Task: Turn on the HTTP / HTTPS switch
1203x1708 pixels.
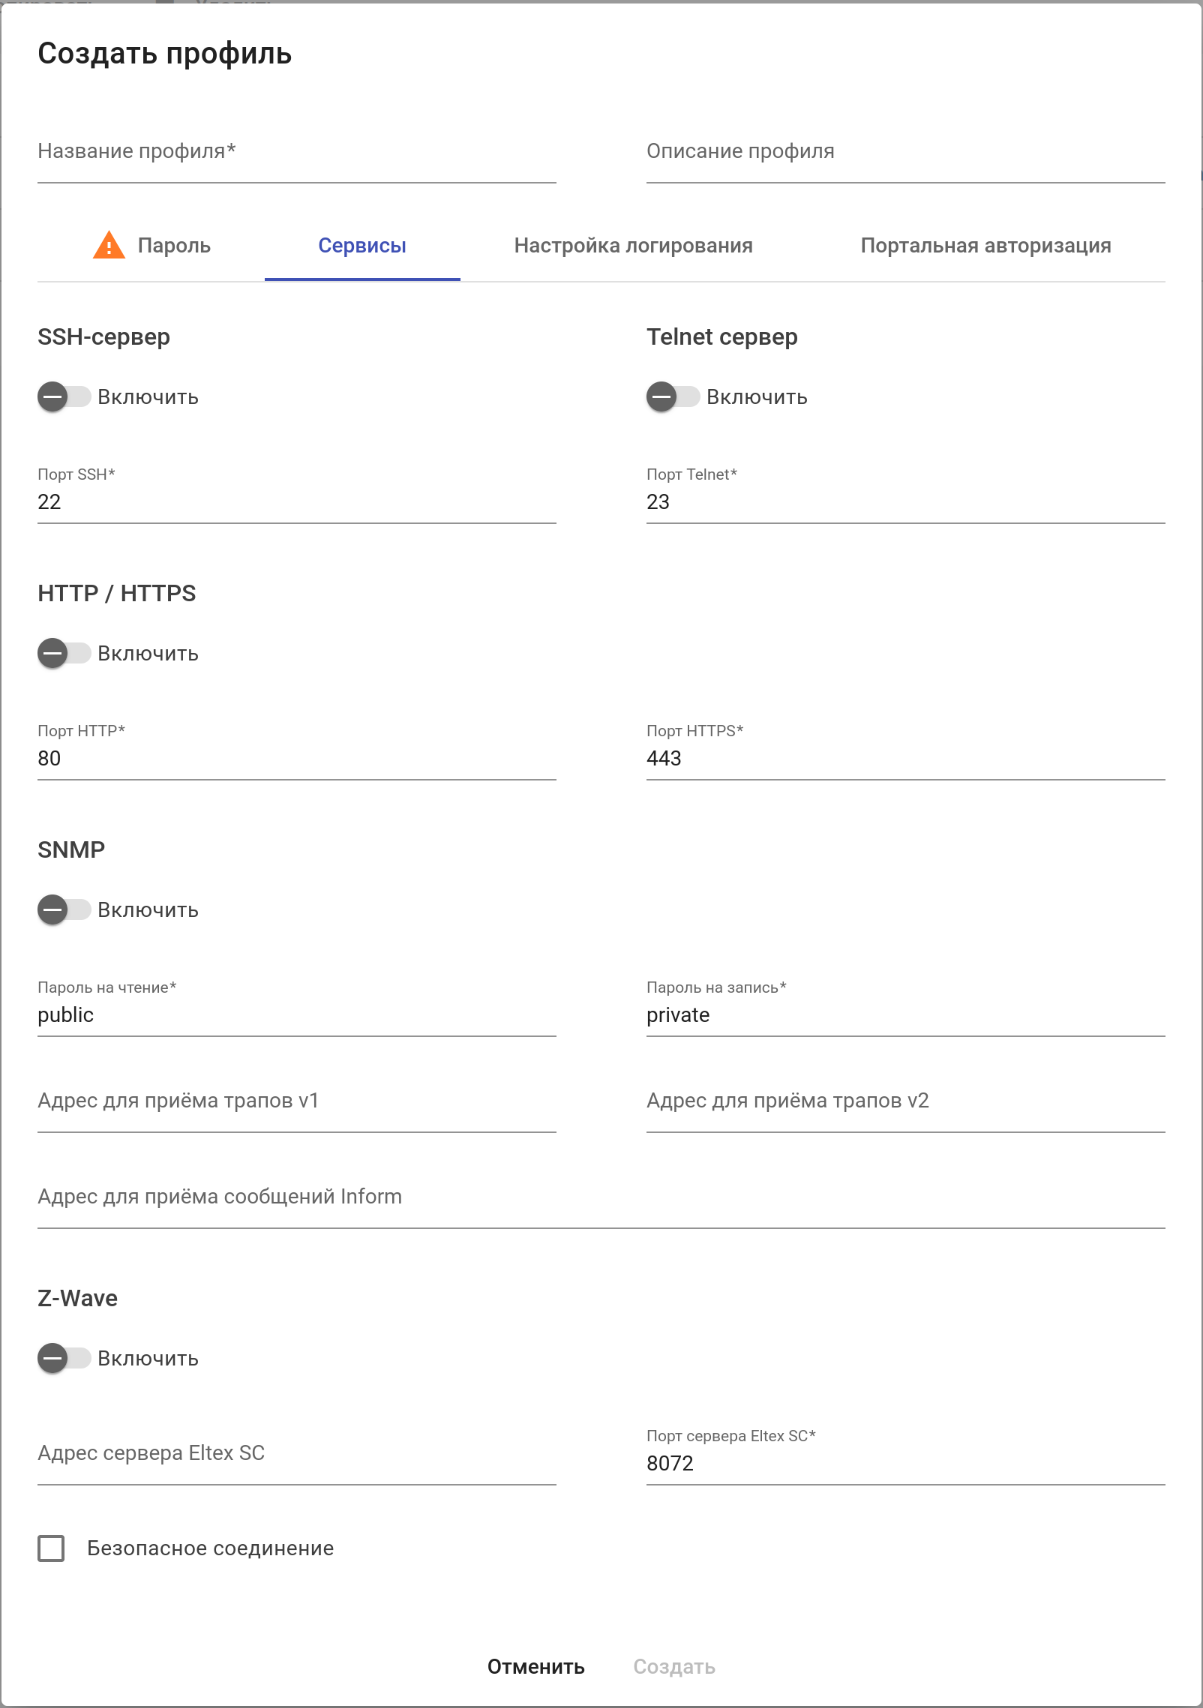Action: coord(64,654)
